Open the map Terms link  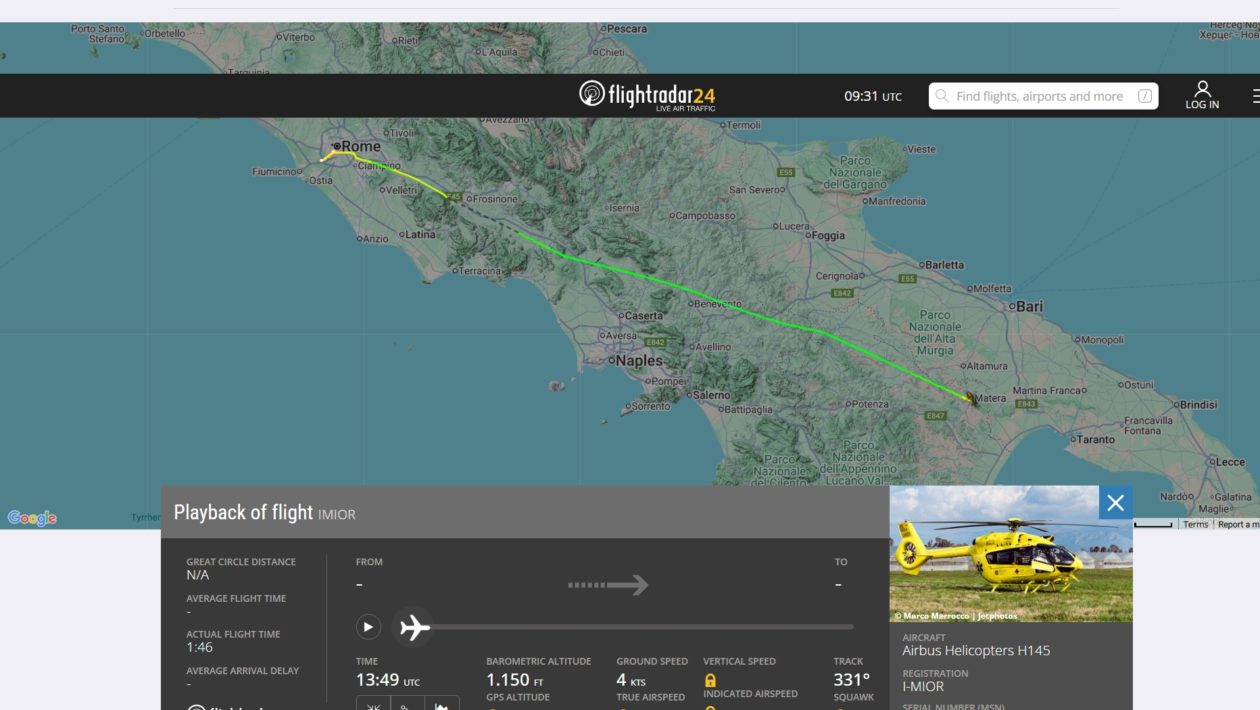pyautogui.click(x=1196, y=524)
